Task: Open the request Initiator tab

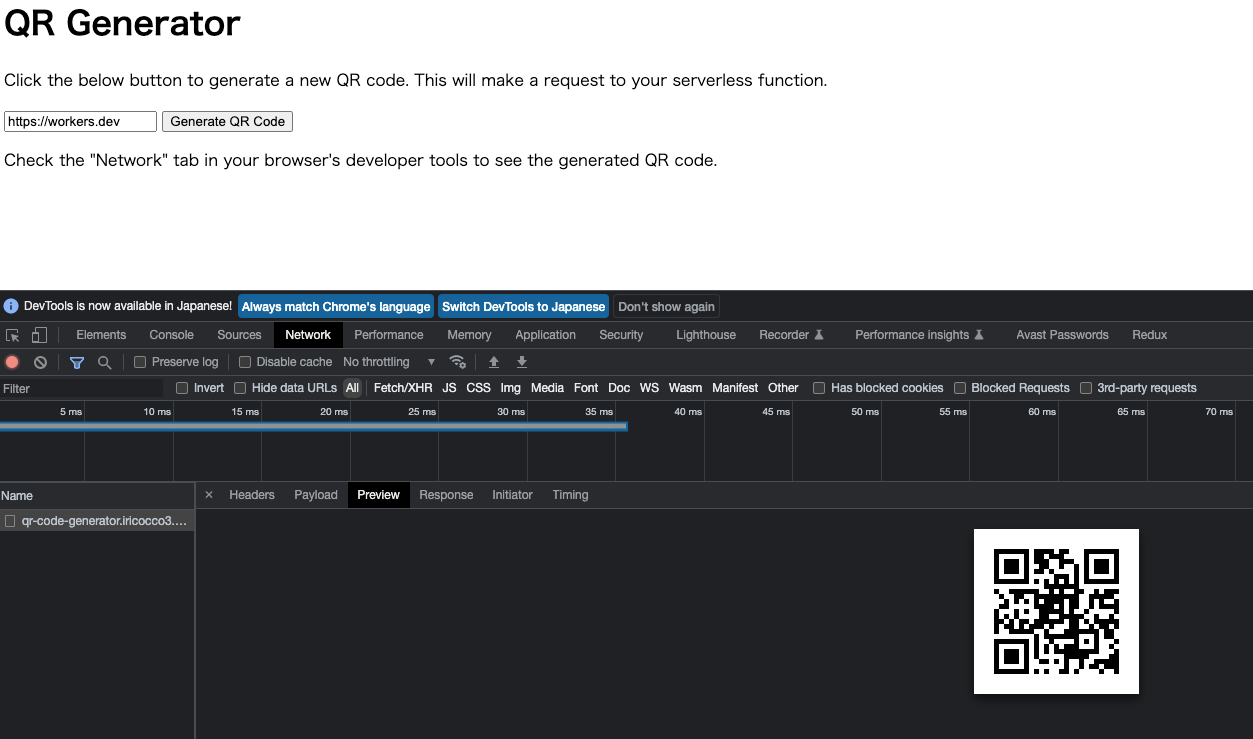Action: [x=512, y=495]
